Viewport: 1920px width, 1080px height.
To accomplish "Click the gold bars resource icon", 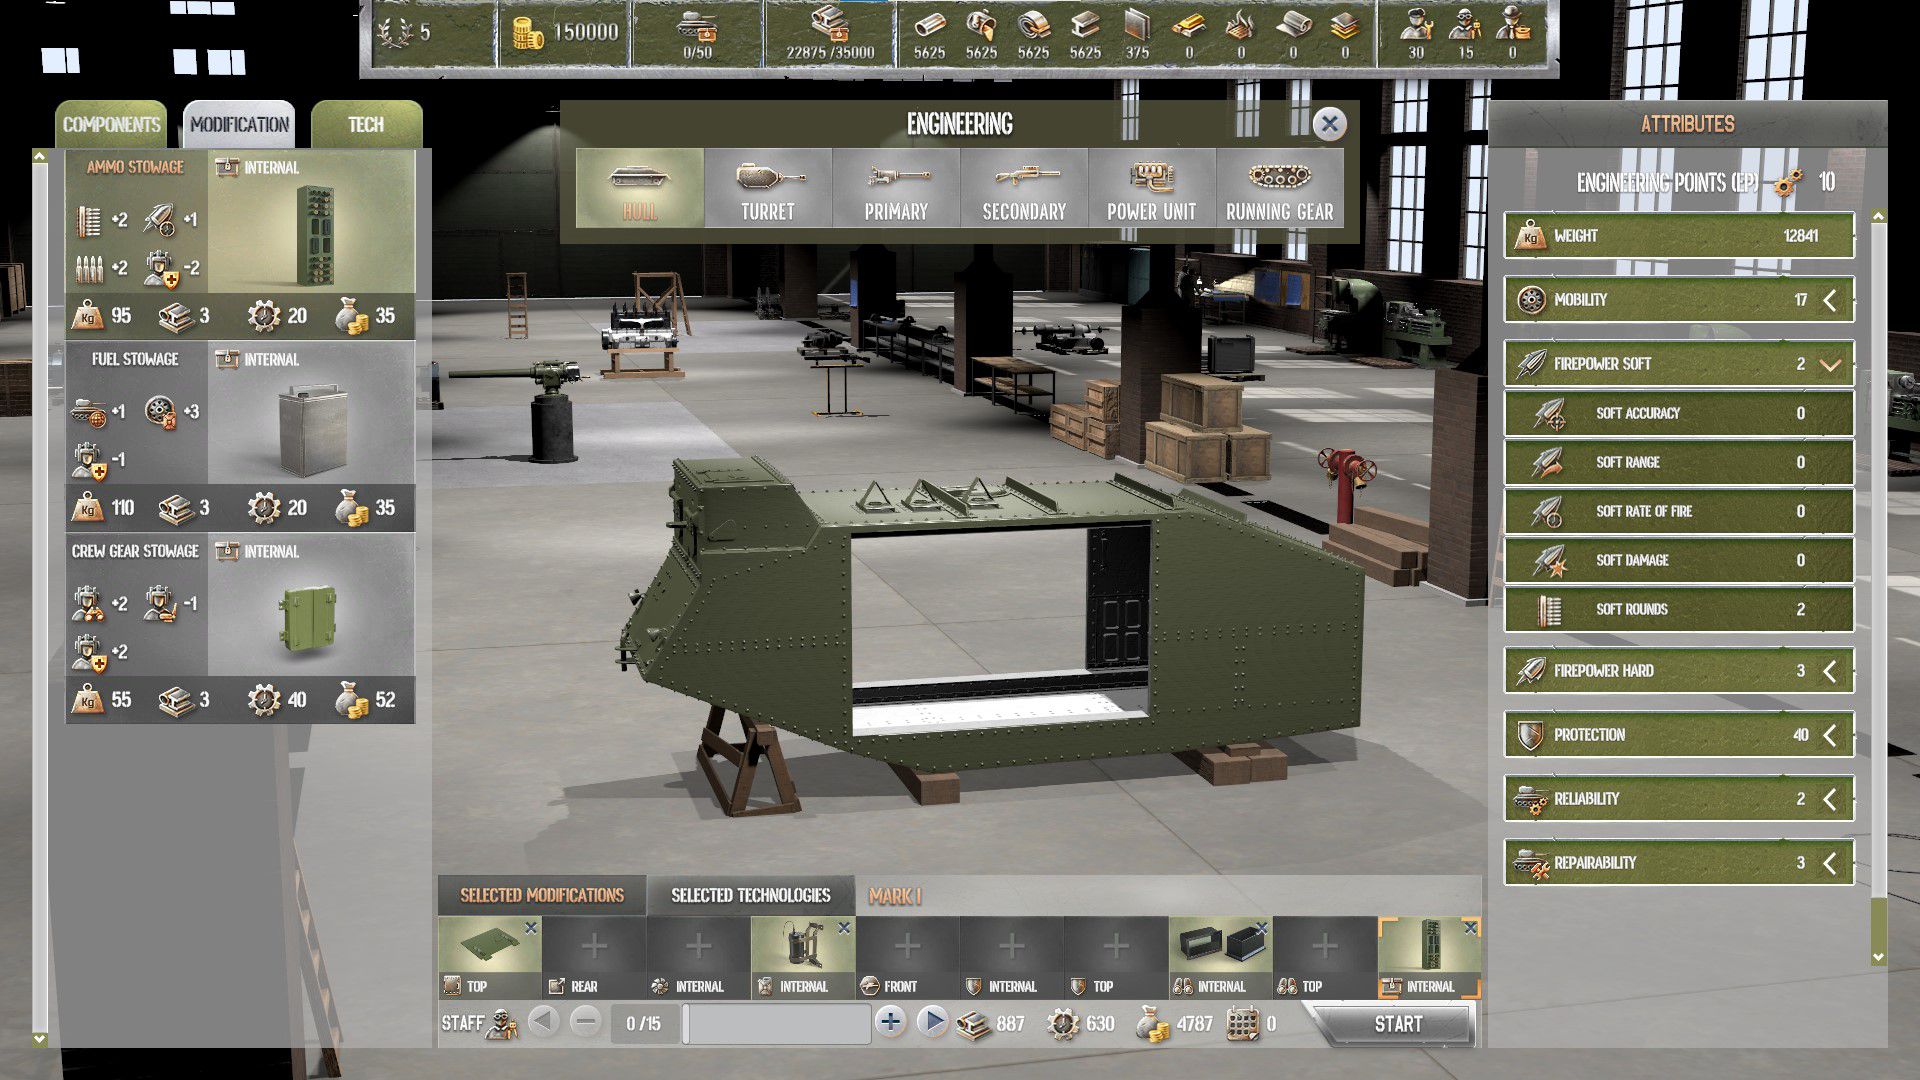I will (x=1189, y=25).
